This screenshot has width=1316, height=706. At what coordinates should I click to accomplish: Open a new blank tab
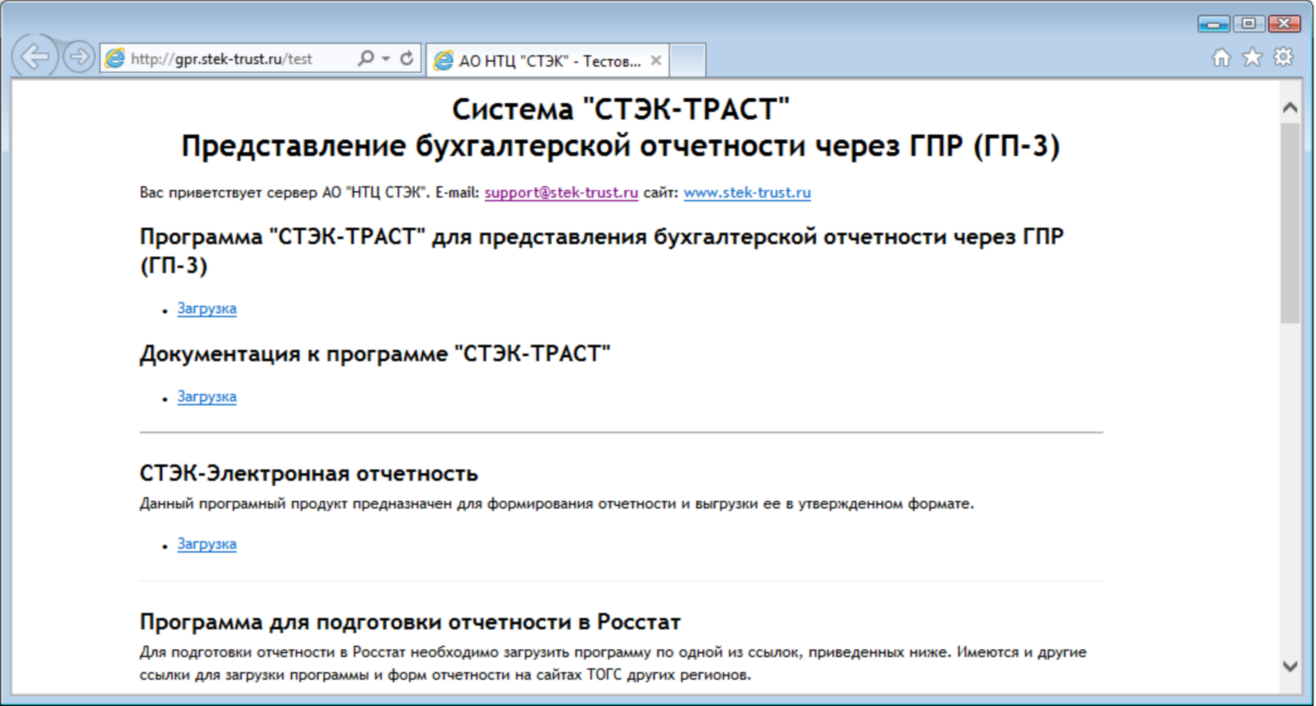pos(688,61)
